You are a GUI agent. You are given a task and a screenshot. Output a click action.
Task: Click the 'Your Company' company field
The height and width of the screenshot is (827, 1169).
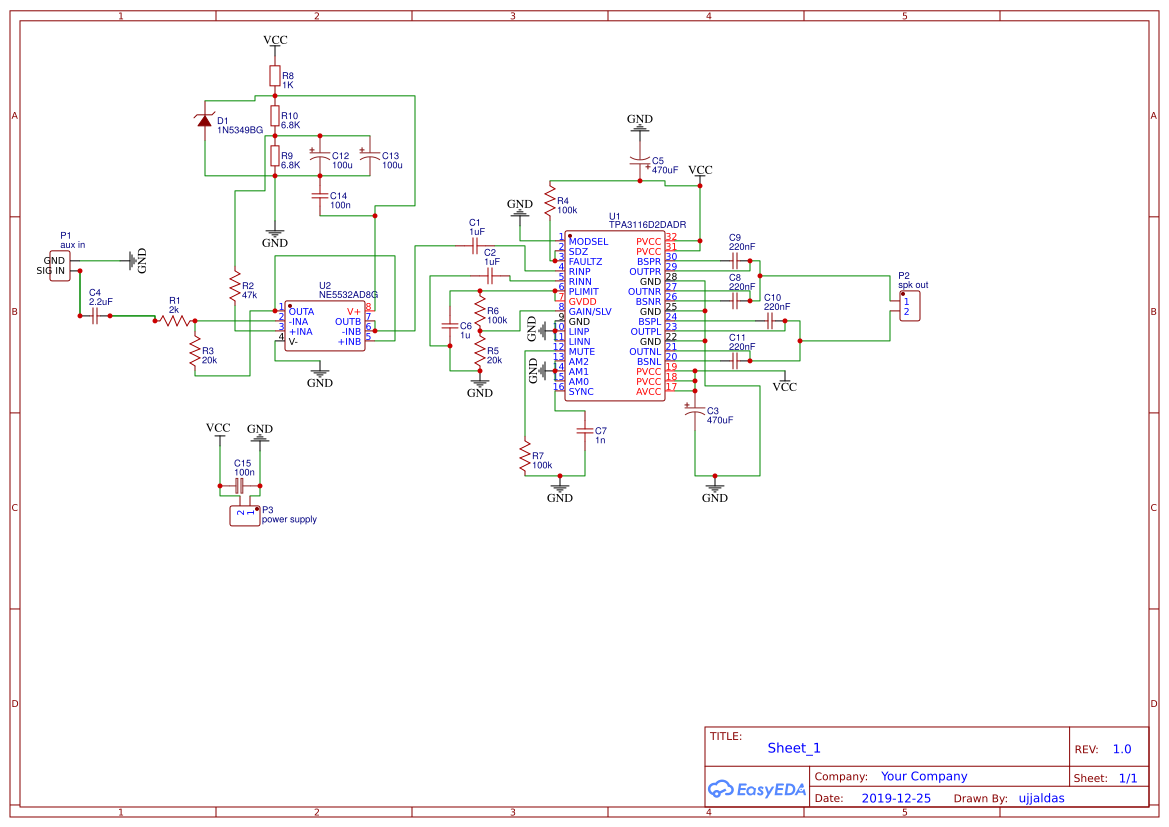pos(924,776)
